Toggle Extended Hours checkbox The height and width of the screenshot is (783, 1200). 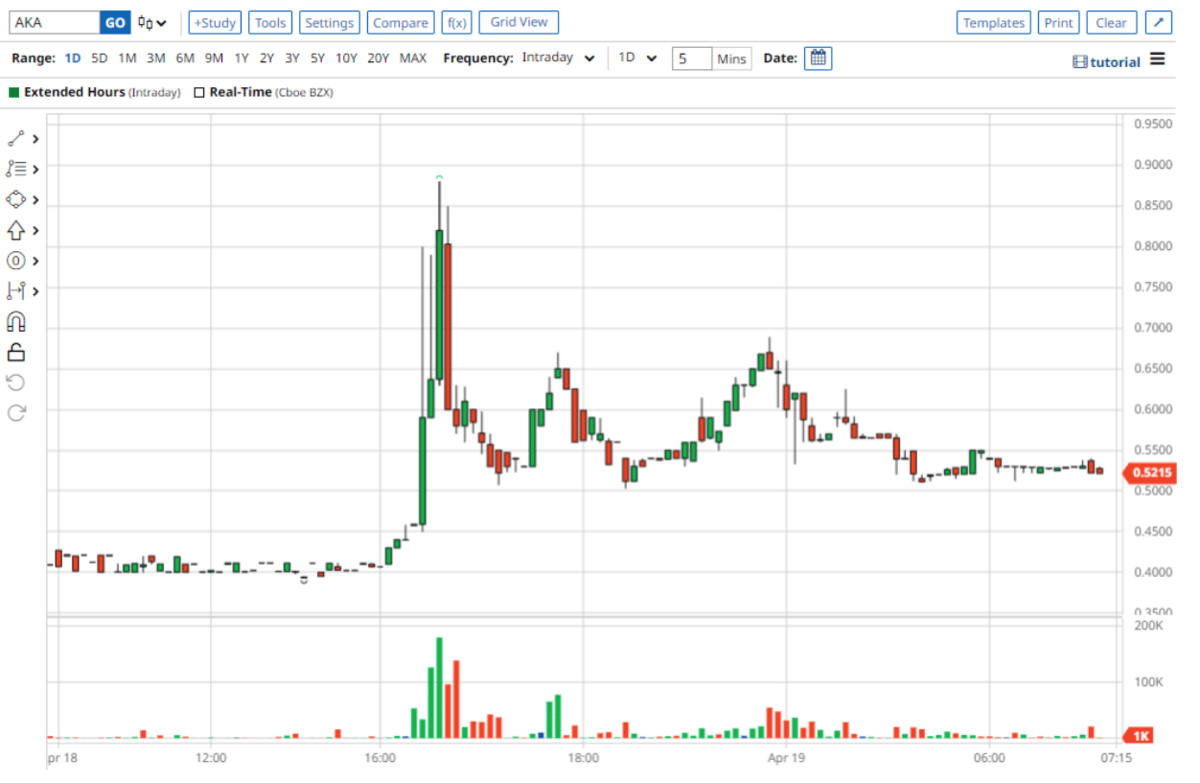(14, 92)
